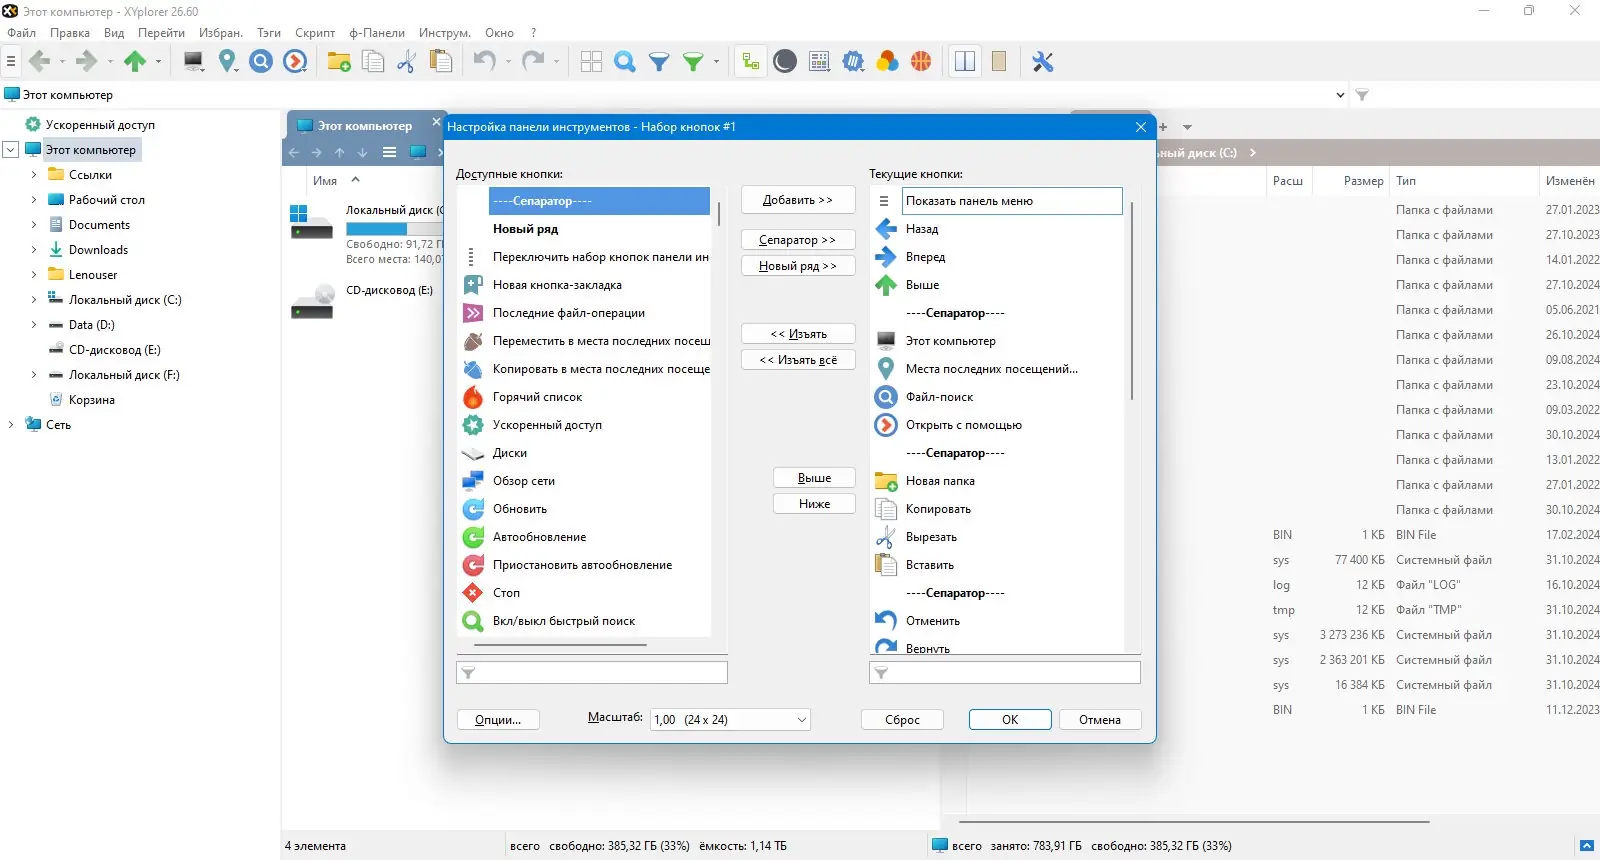
Task: Open the Файл menu
Action: pyautogui.click(x=21, y=33)
